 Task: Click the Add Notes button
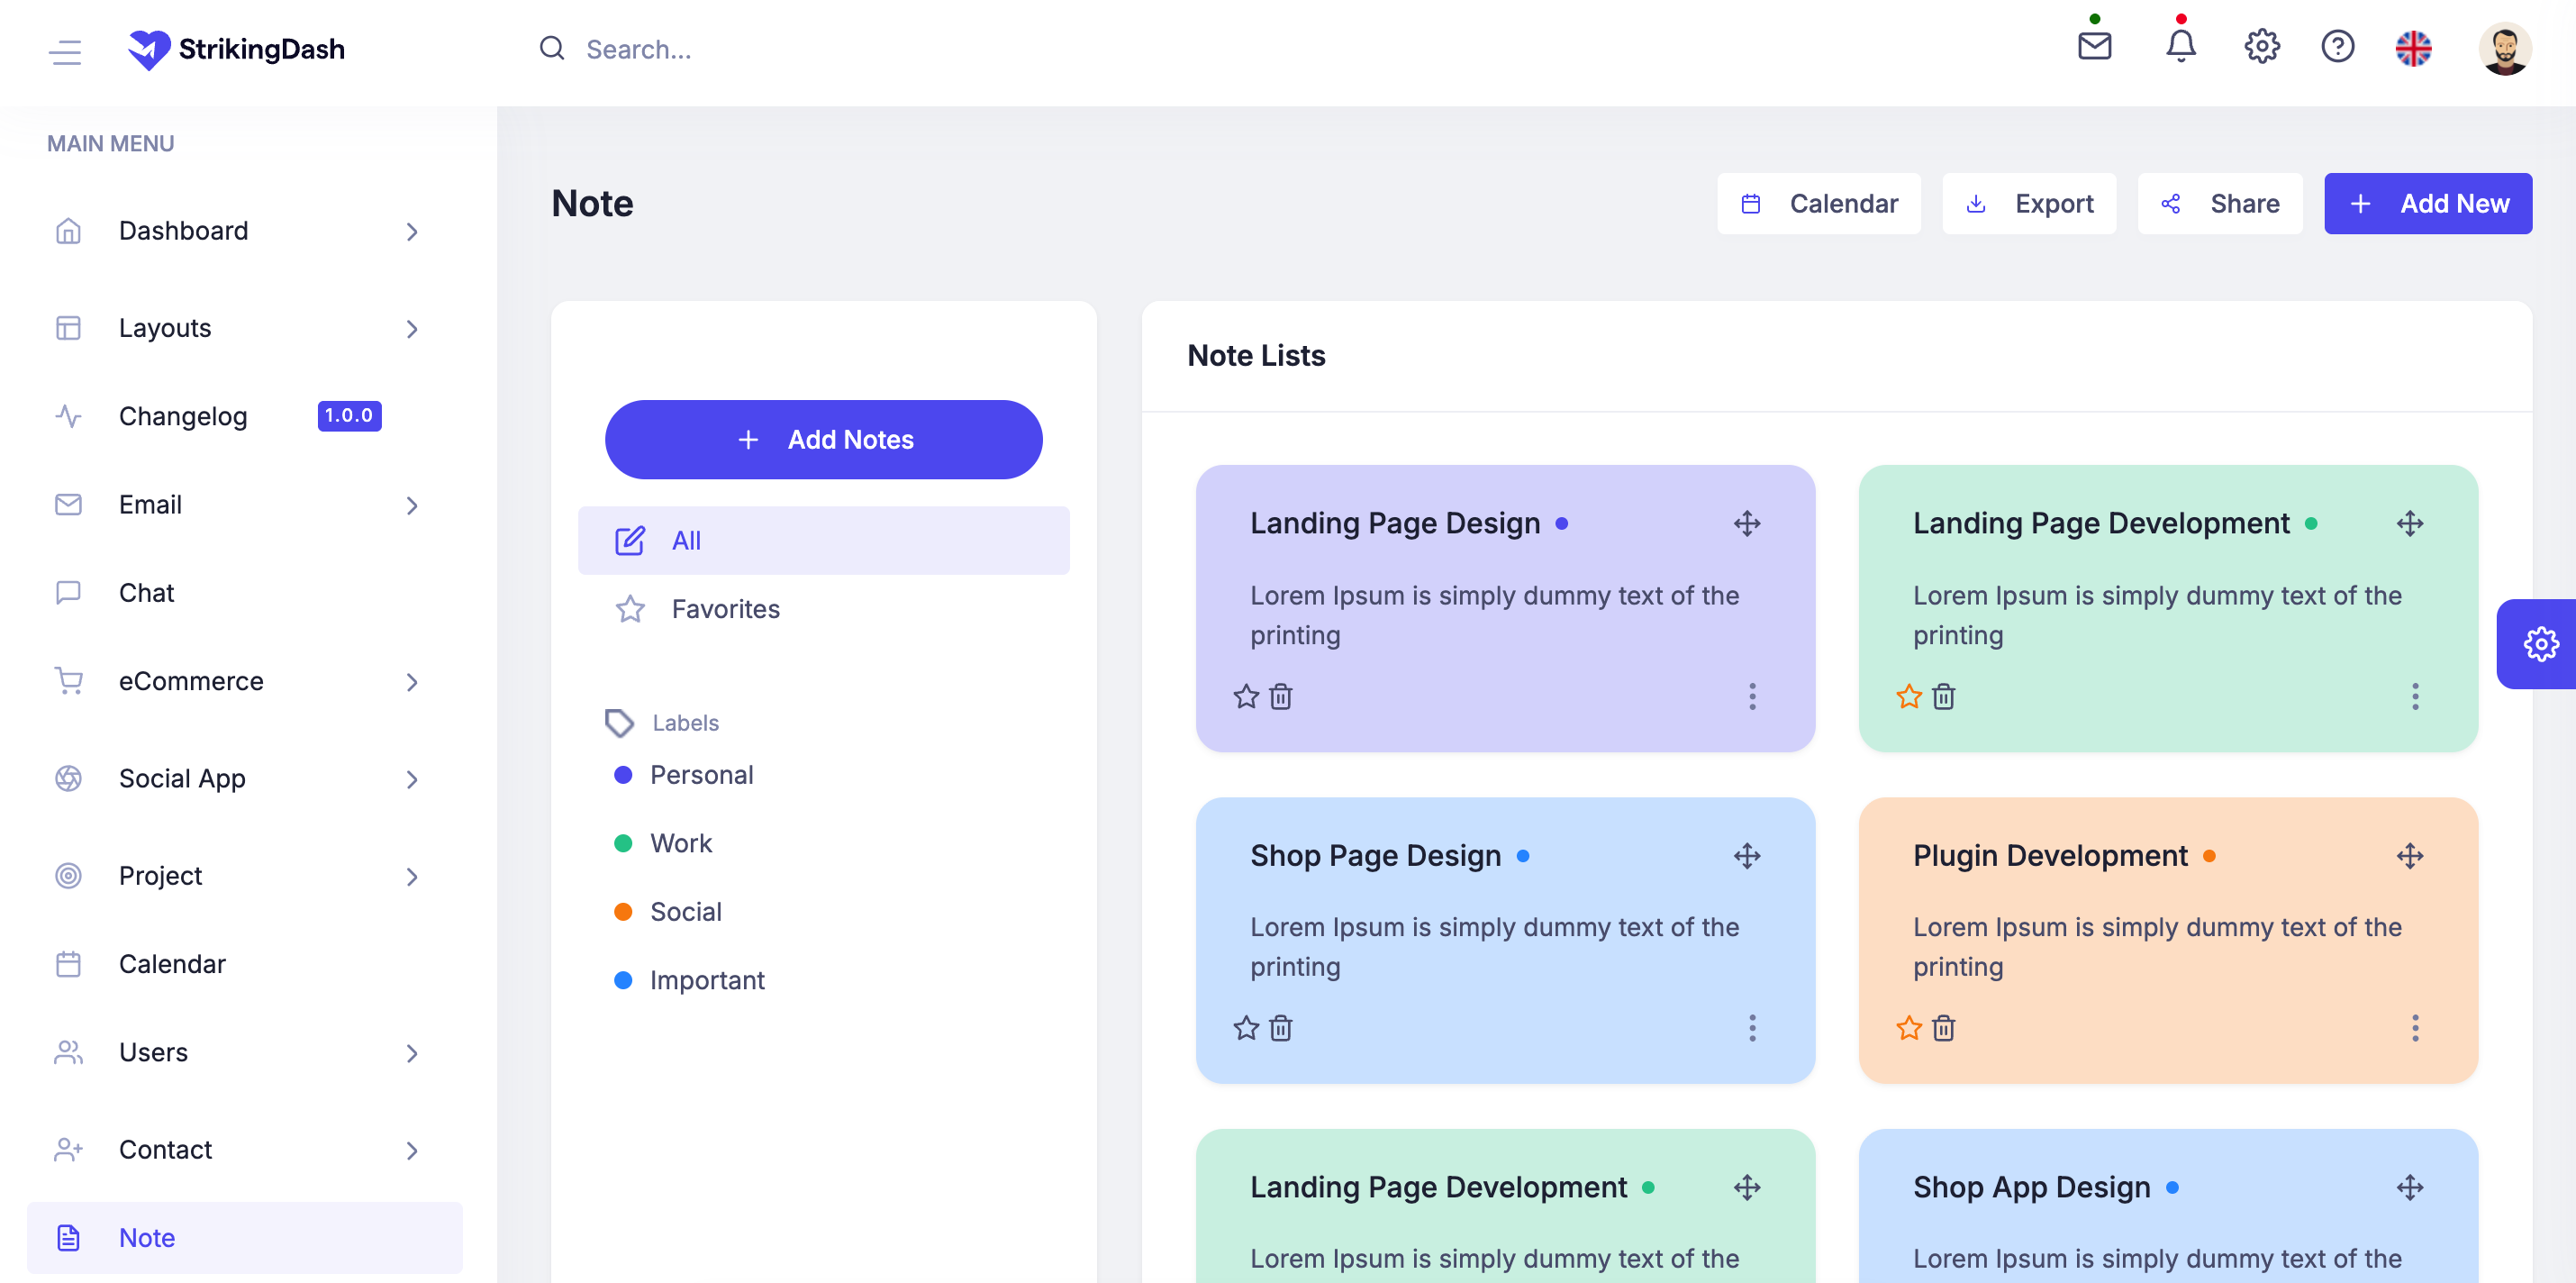point(824,439)
